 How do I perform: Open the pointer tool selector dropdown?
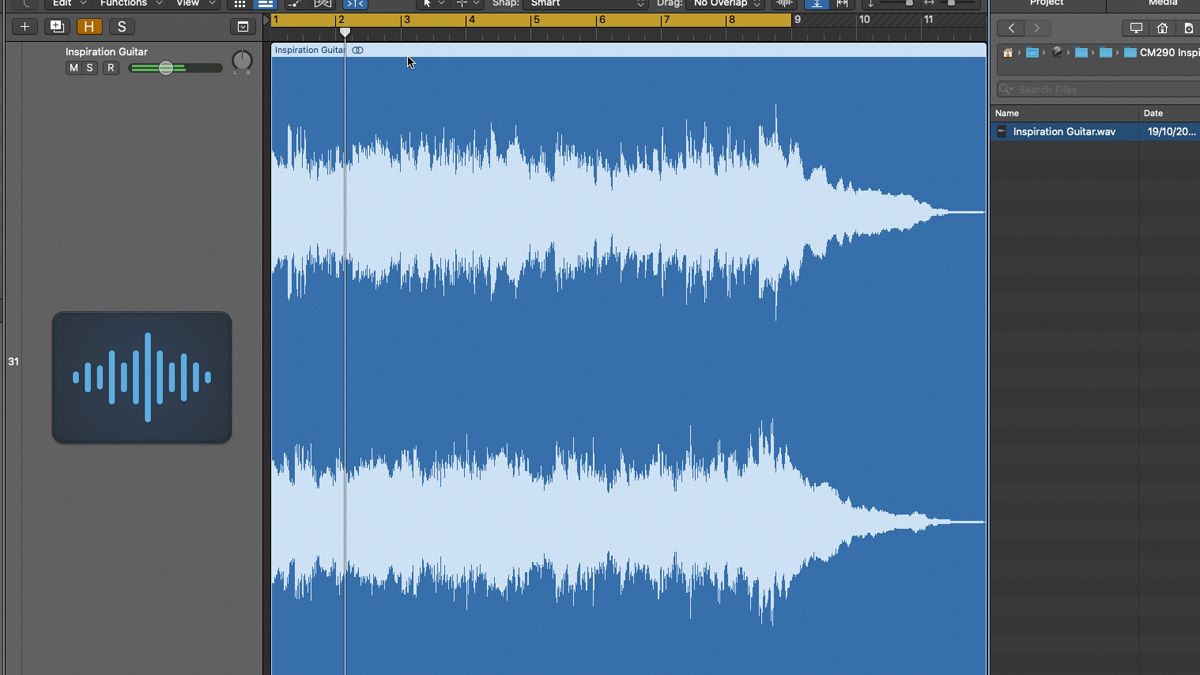(x=431, y=4)
